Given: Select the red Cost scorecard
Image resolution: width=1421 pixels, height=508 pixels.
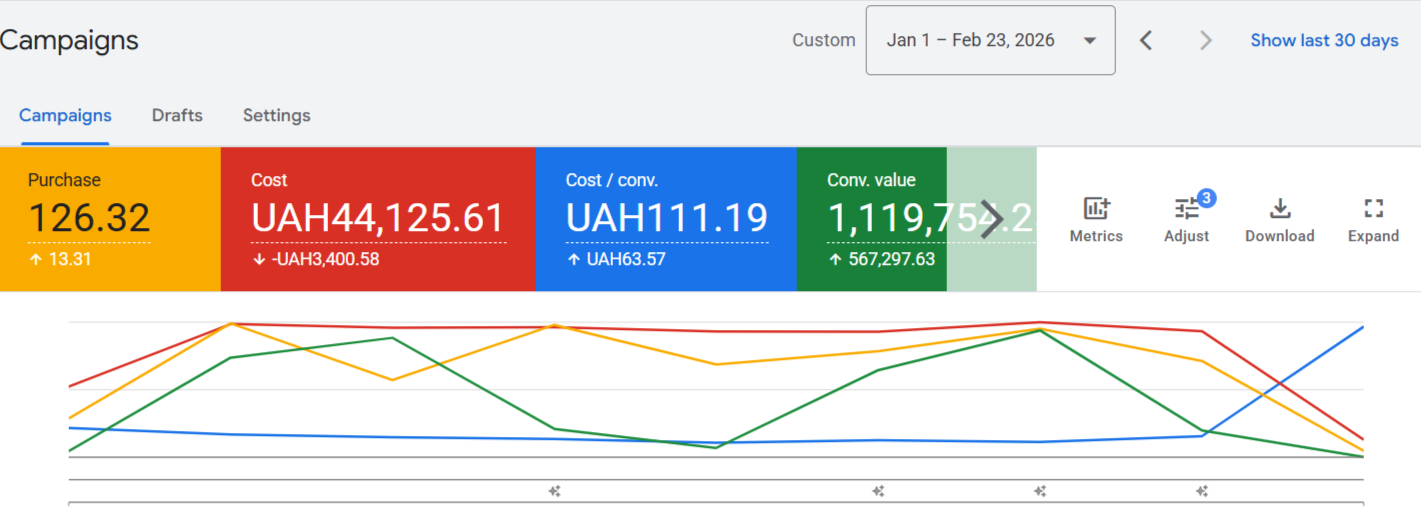Looking at the screenshot, I should pos(377,219).
